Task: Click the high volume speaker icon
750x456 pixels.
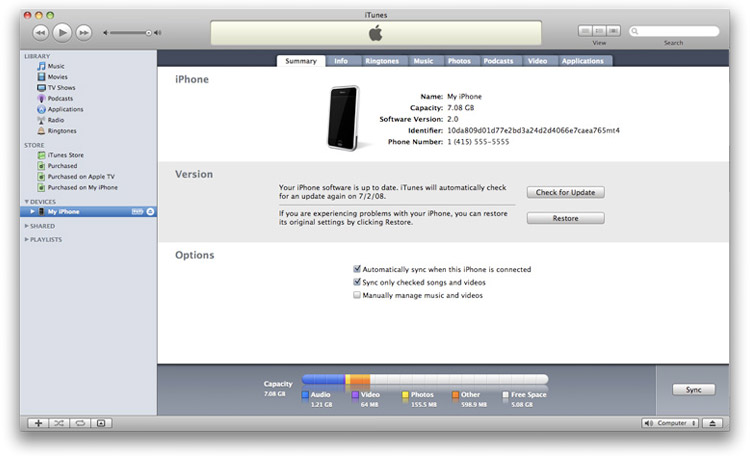Action: tap(157, 33)
